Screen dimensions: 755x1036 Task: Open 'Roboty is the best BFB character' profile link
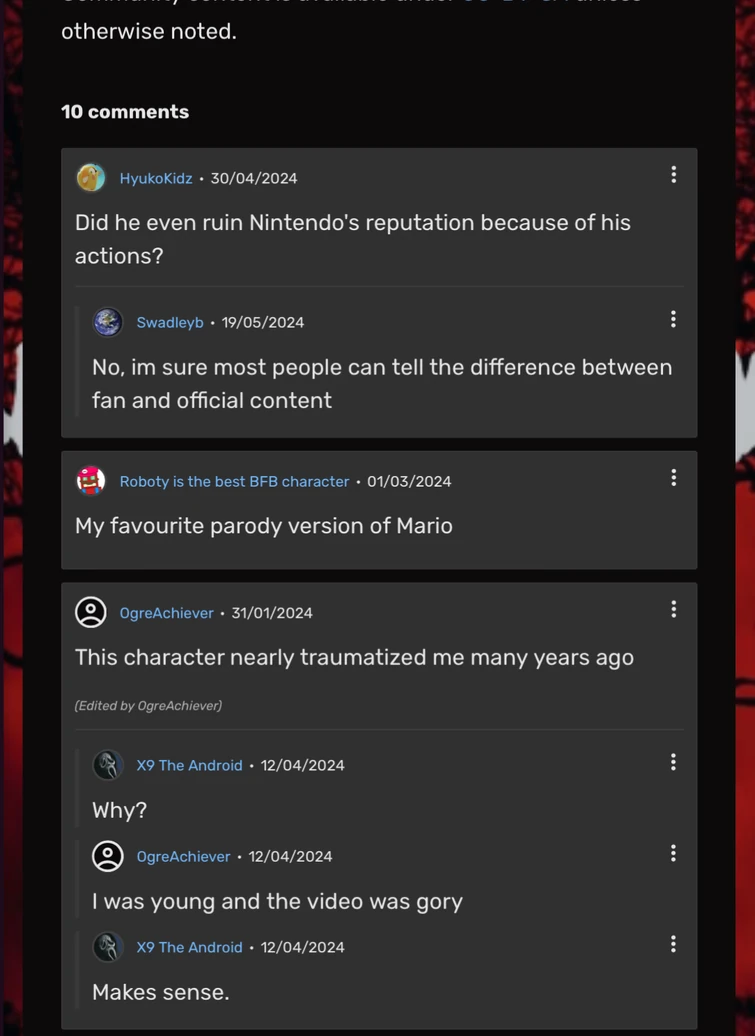pyautogui.click(x=234, y=481)
